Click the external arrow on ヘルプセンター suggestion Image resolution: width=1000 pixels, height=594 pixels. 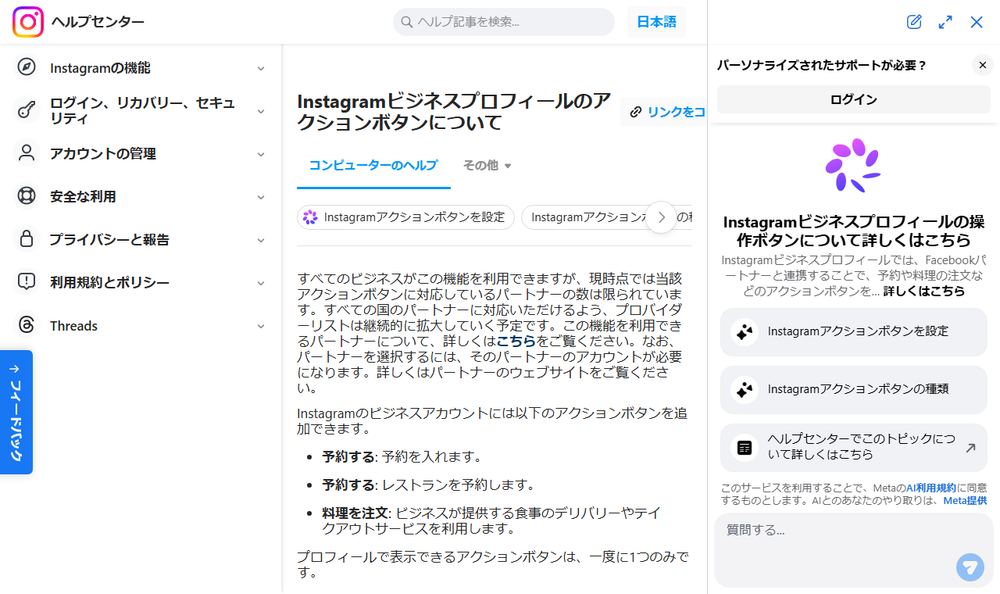(x=970, y=448)
